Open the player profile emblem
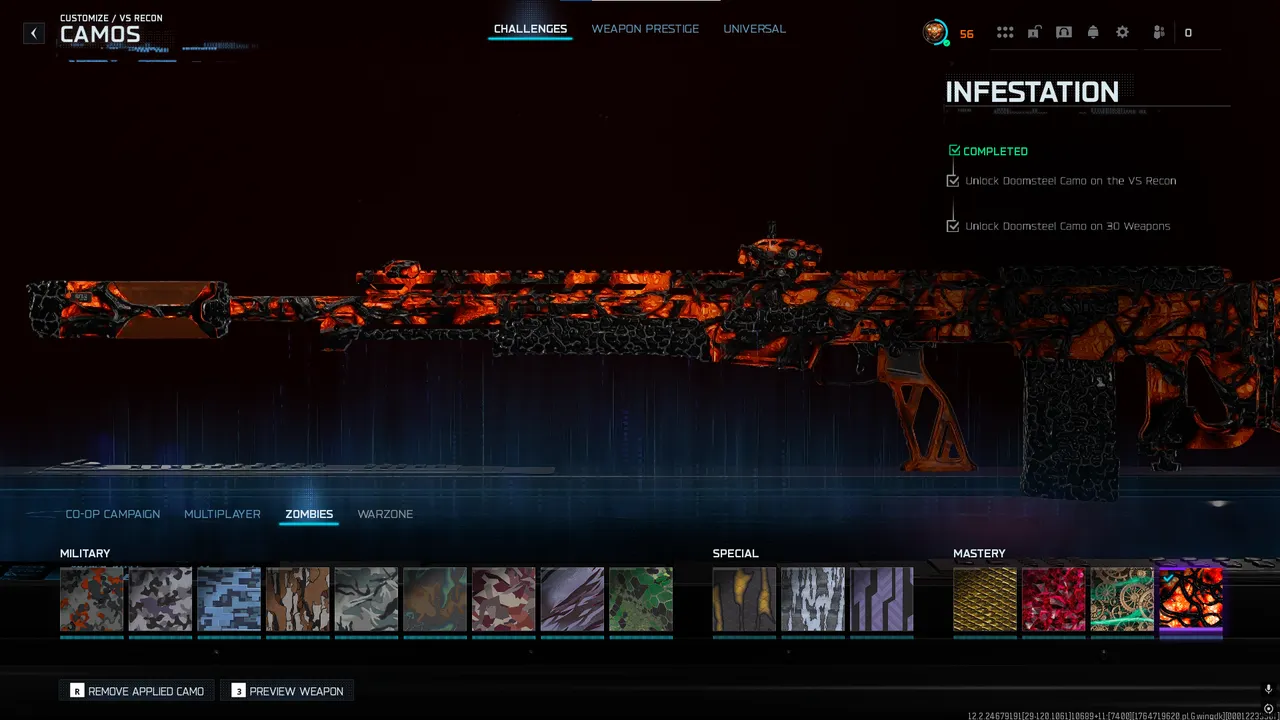1280x720 pixels. (x=934, y=33)
